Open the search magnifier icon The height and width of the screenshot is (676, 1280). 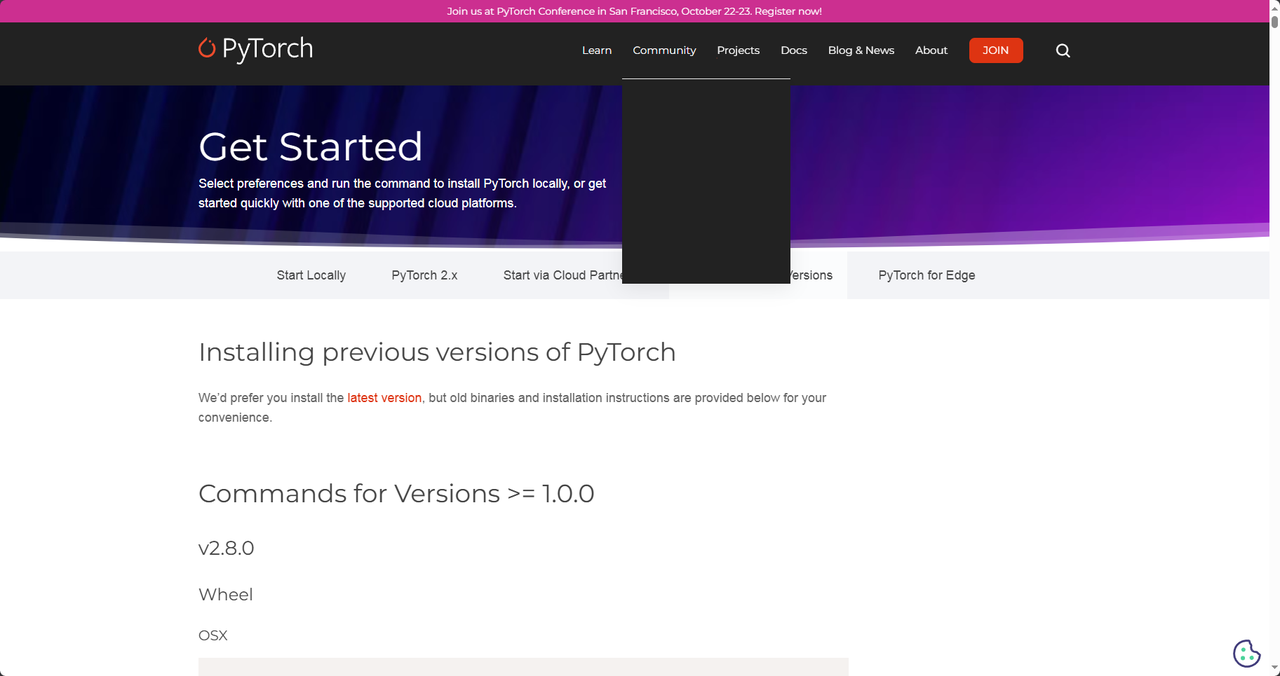coord(1063,51)
